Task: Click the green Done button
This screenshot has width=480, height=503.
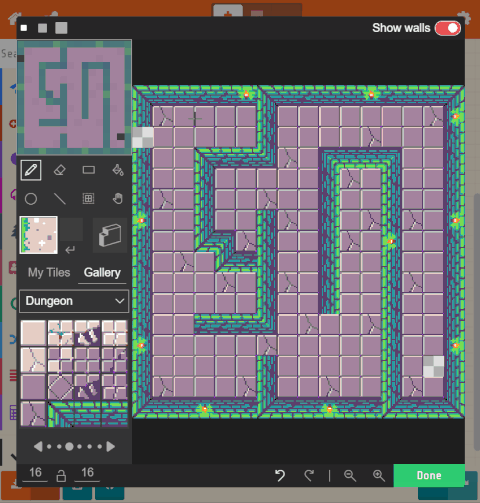Action: click(429, 475)
